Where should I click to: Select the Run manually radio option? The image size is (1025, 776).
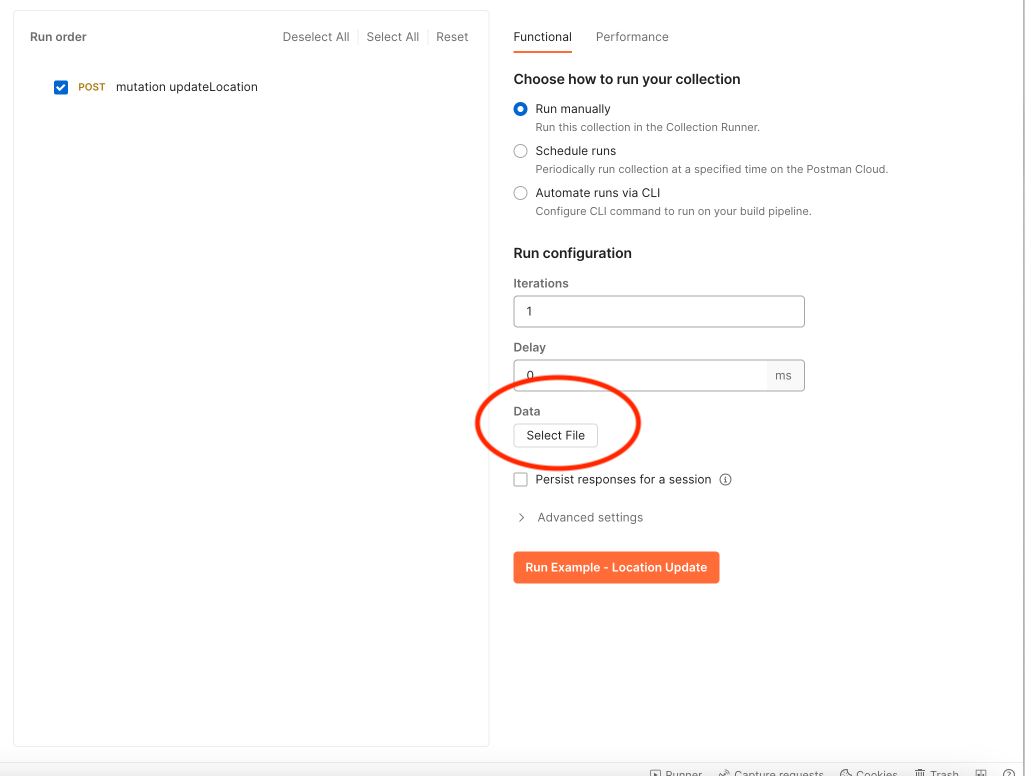tap(520, 109)
